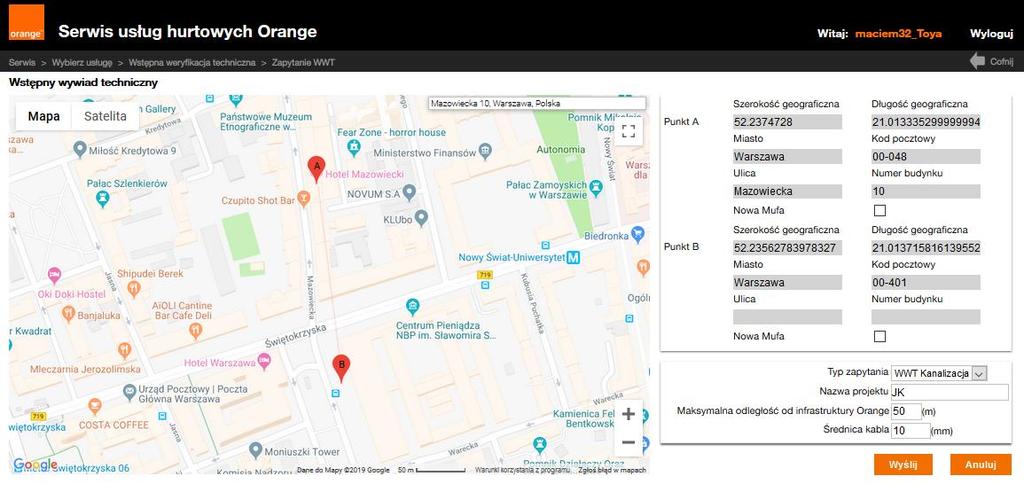Click the Cofnij back arrow icon
This screenshot has height=484, width=1024.
[x=978, y=61]
